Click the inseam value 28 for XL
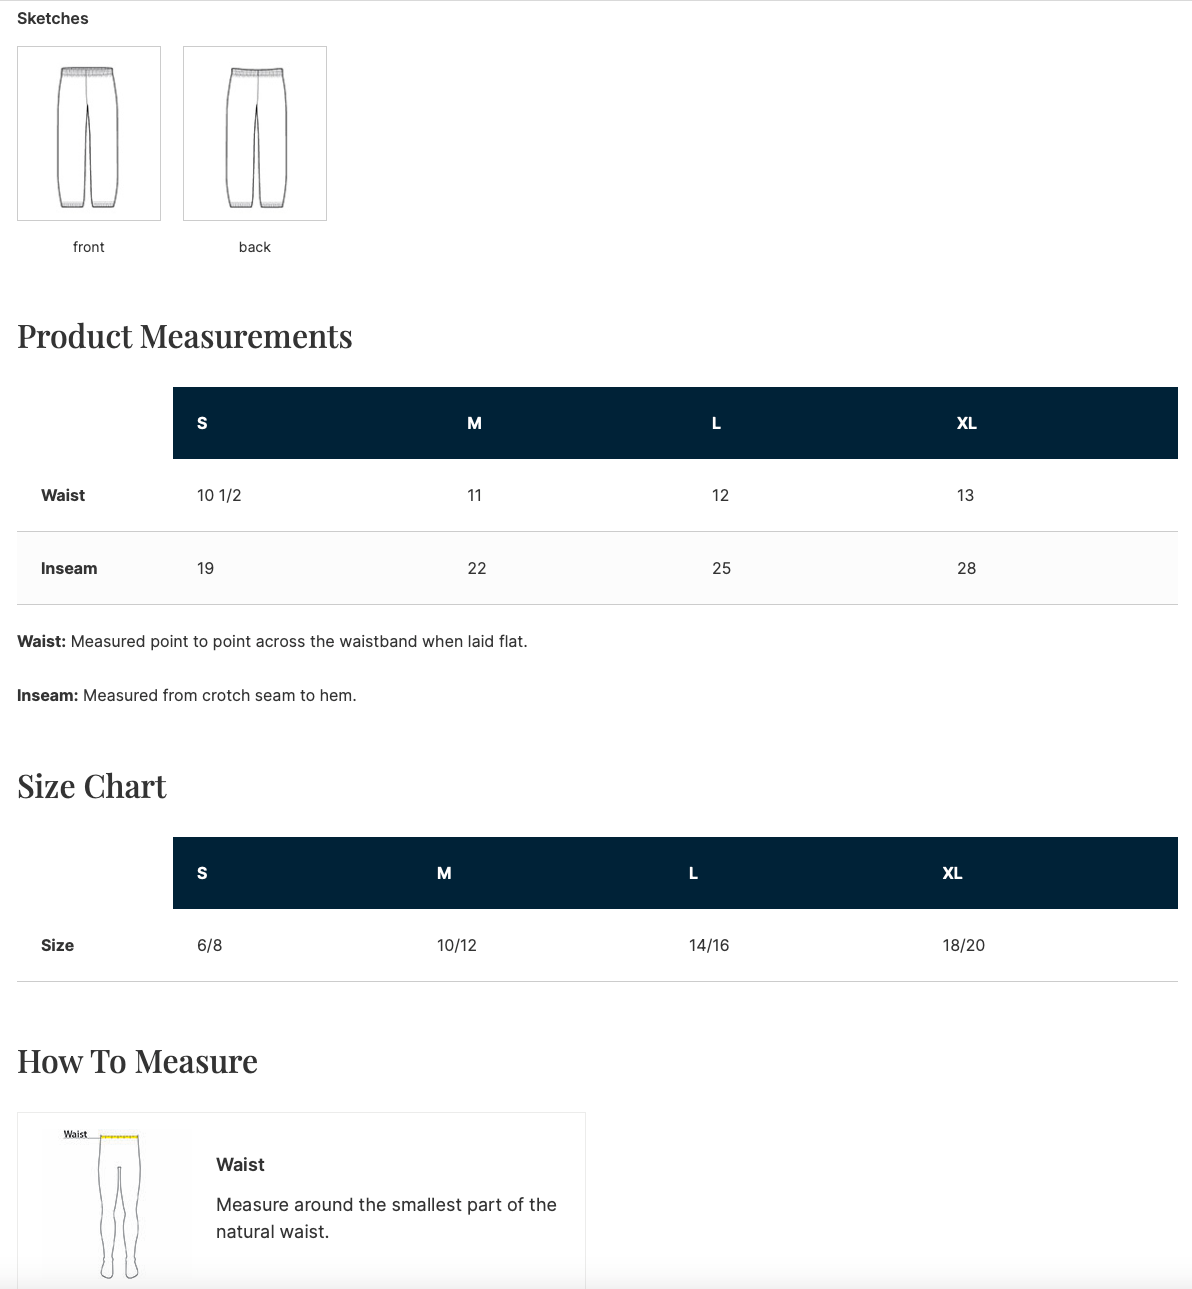Image resolution: width=1192 pixels, height=1289 pixels. [966, 568]
